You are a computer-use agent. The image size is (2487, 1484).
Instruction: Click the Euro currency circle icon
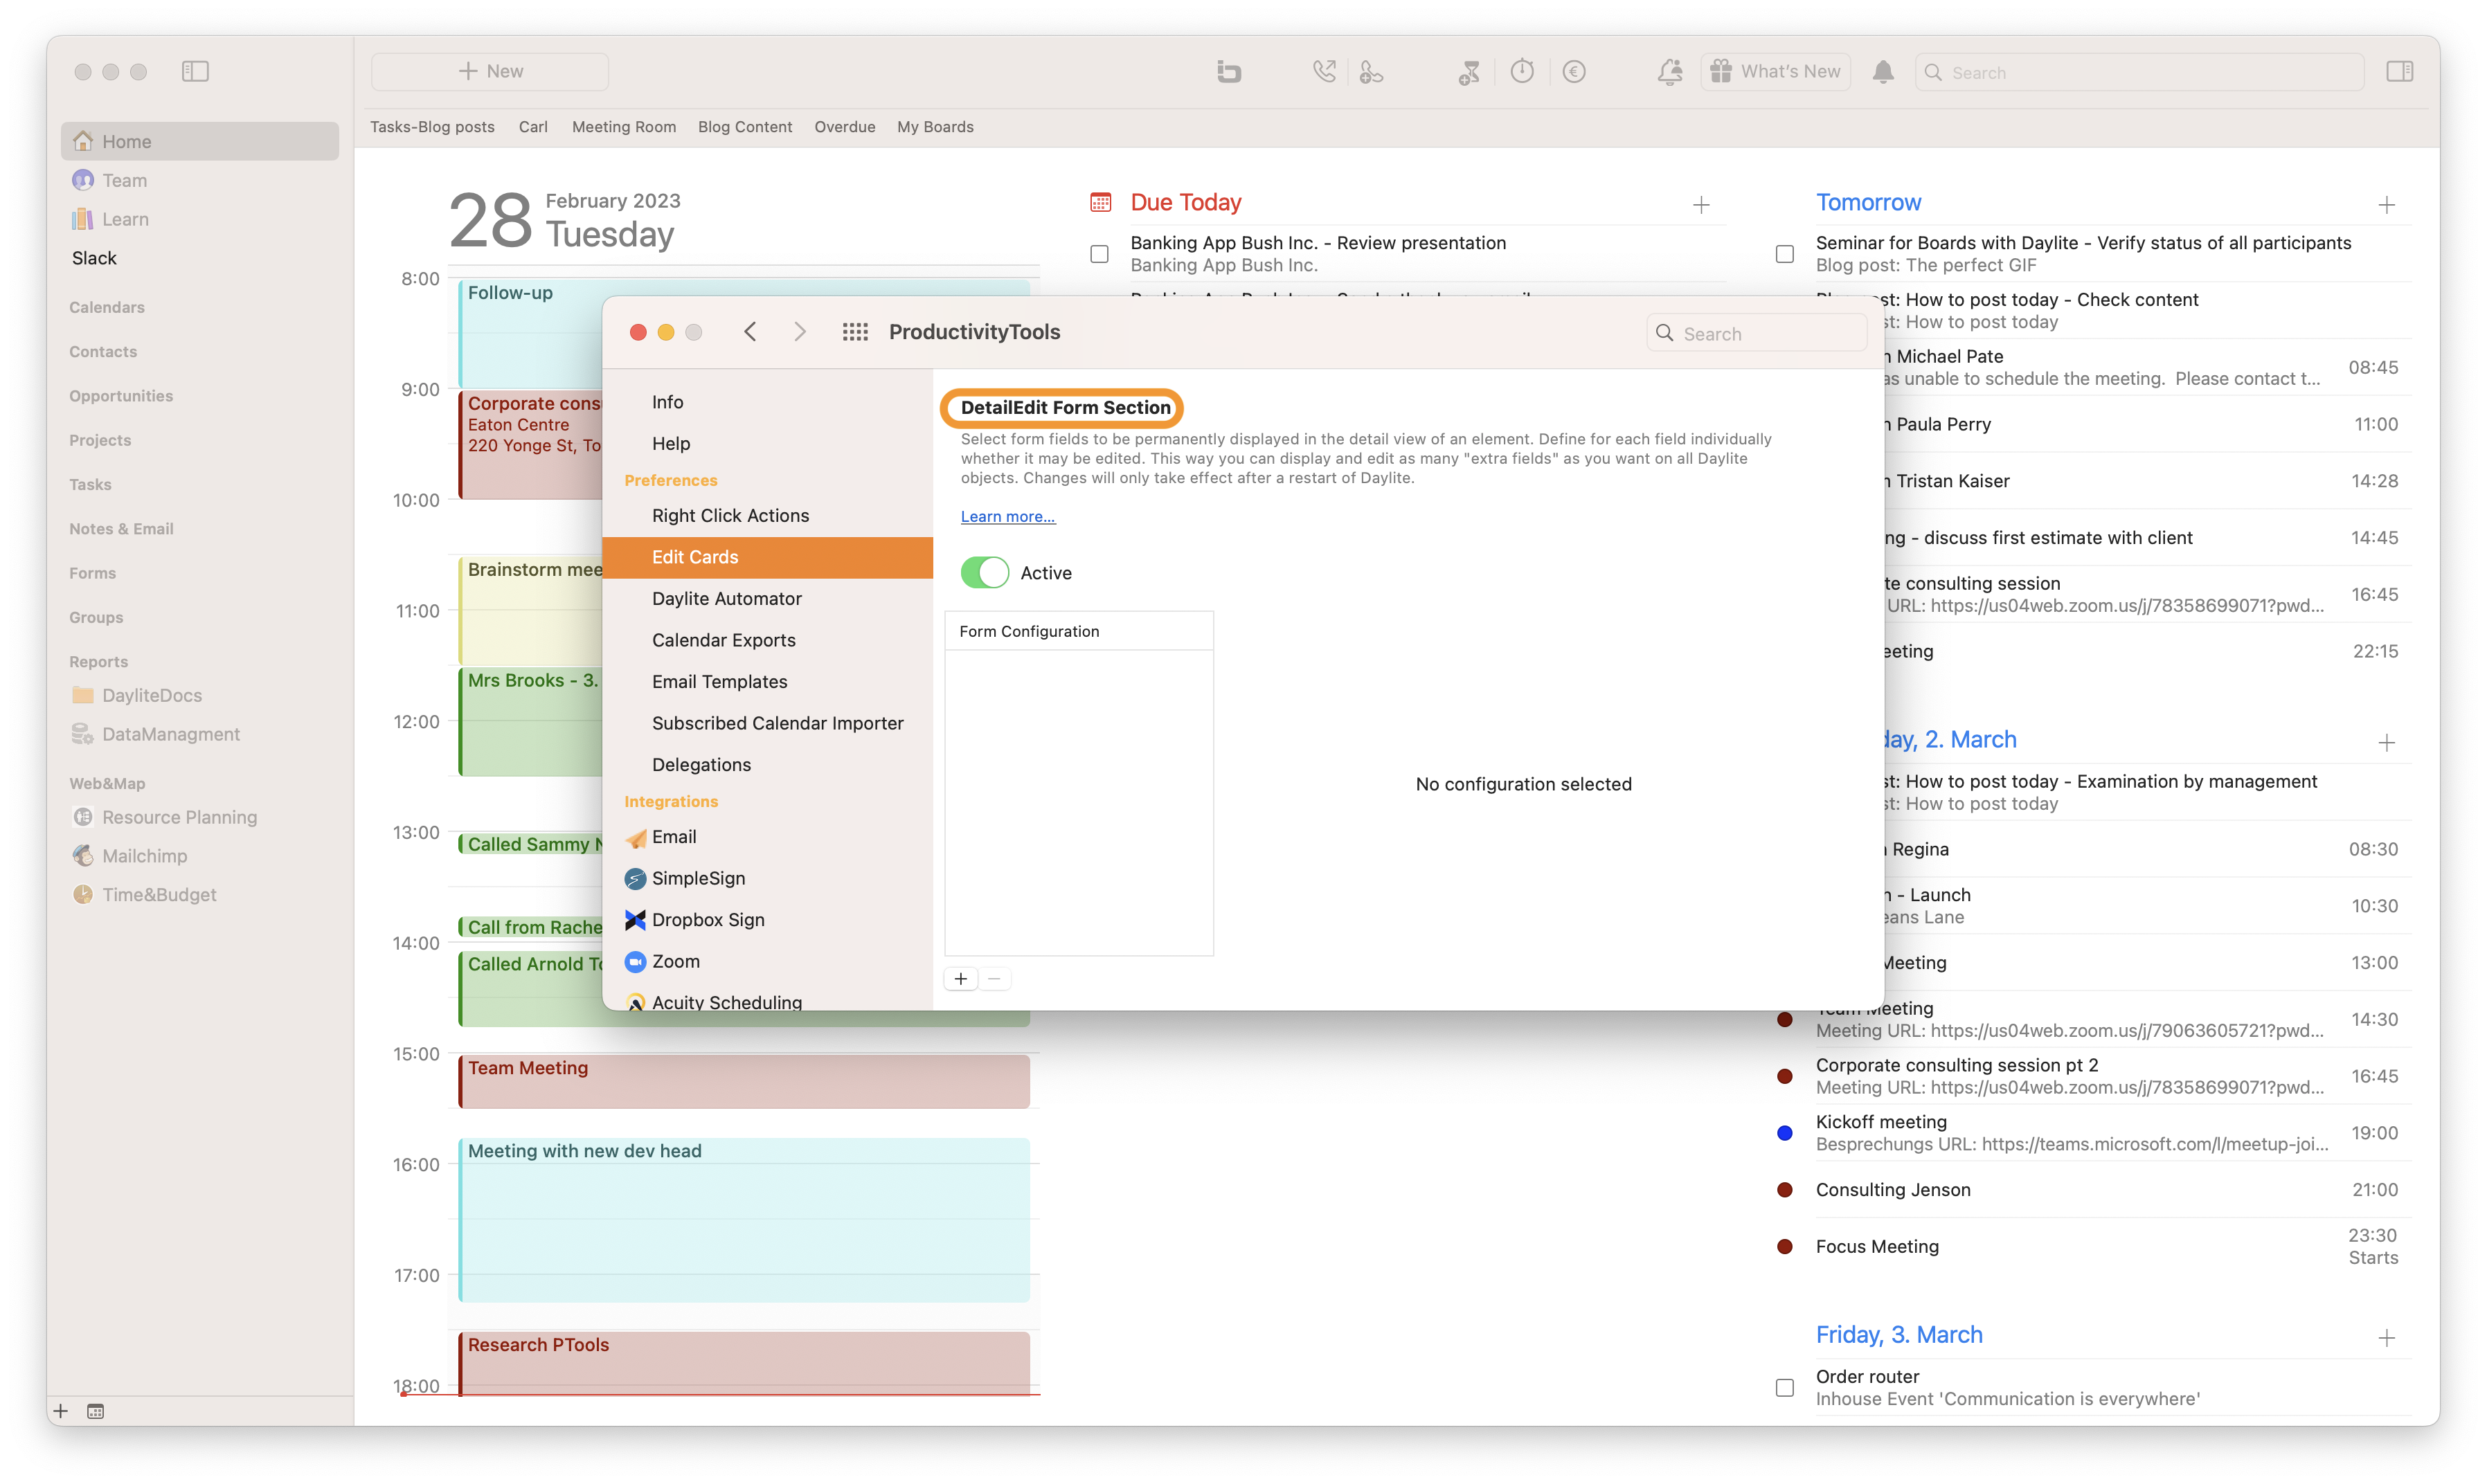pos(1574,71)
